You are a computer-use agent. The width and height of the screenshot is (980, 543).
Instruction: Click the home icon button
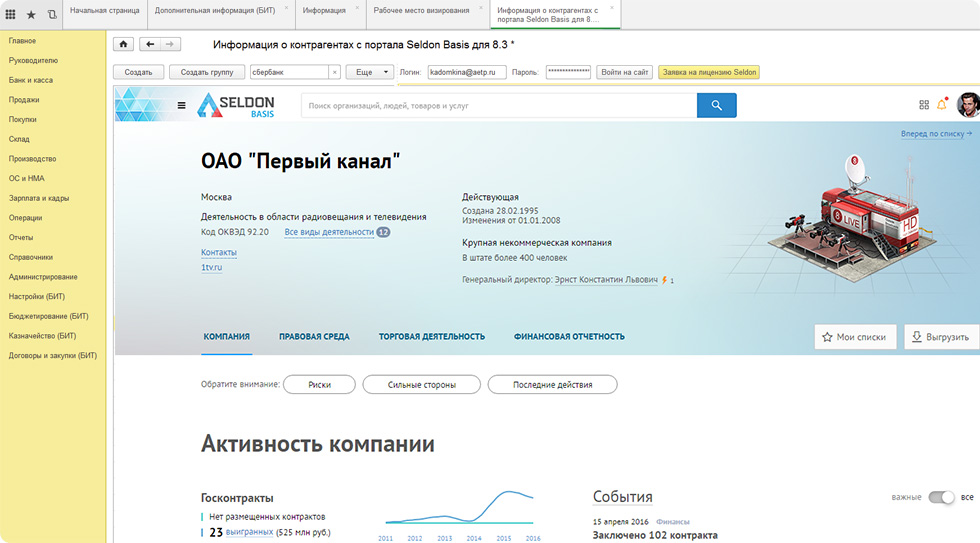point(124,44)
